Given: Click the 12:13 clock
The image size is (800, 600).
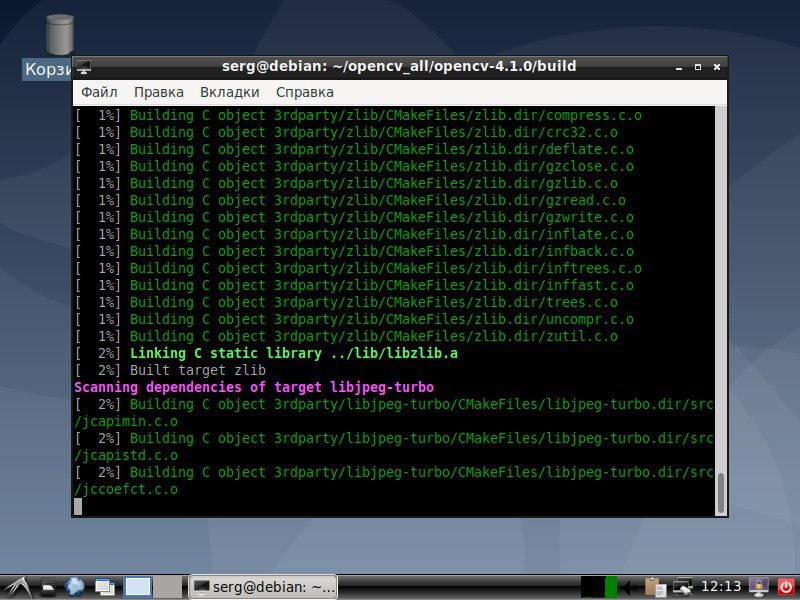Looking at the screenshot, I should coord(720,587).
